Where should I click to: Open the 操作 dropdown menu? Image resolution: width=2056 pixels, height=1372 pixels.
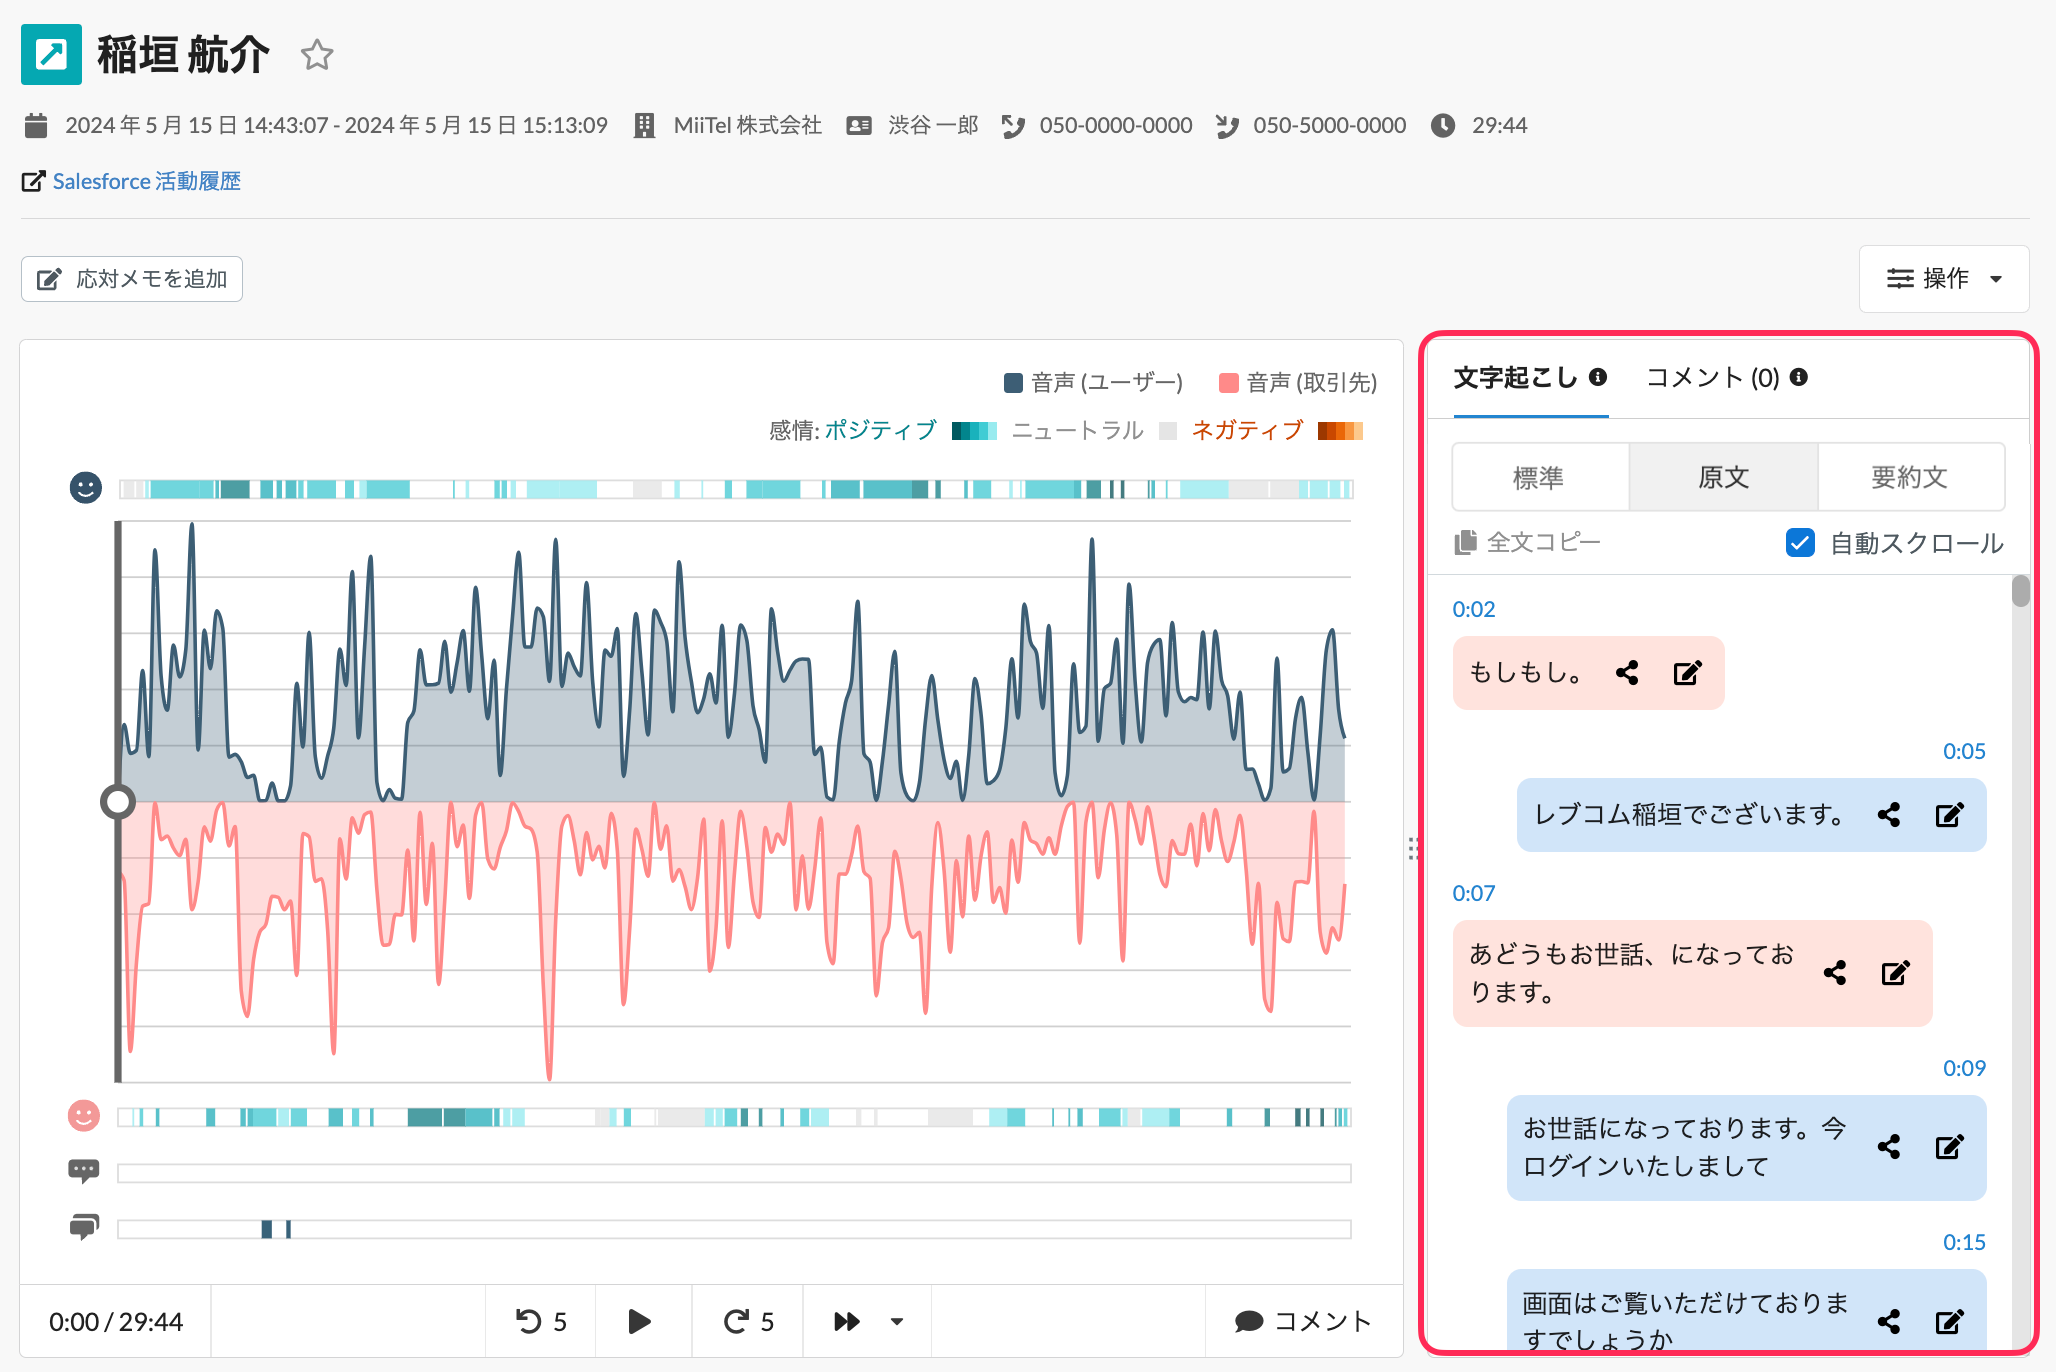coord(1944,279)
